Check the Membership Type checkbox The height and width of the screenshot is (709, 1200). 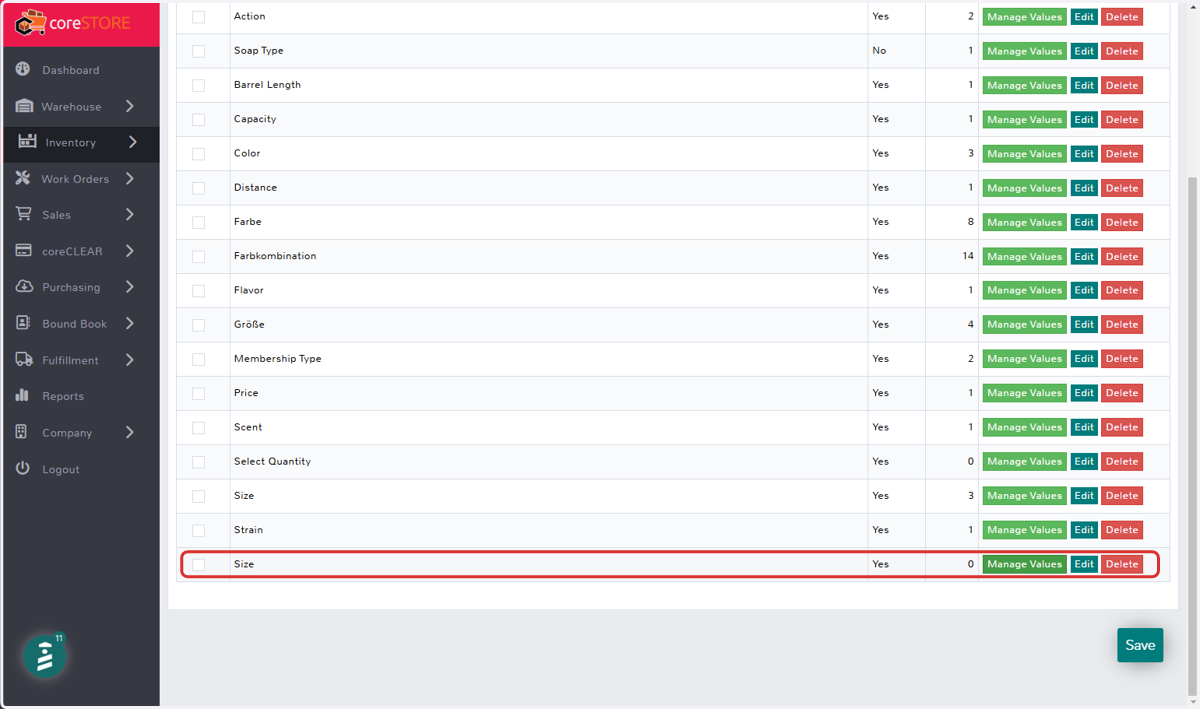point(198,359)
